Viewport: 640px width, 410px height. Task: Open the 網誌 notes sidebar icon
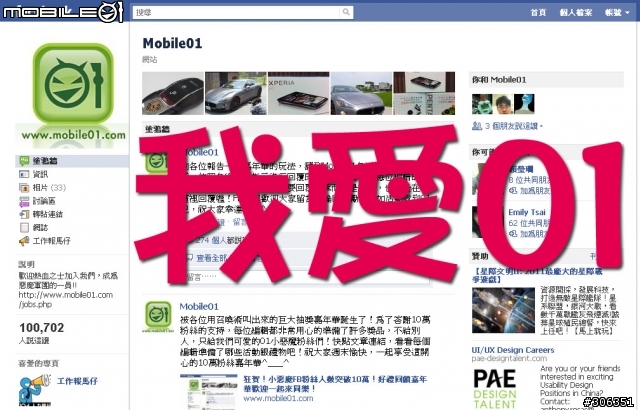(24, 228)
